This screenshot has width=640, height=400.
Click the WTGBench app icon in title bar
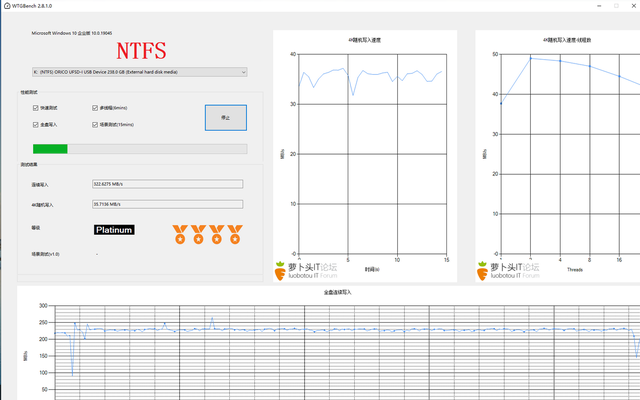click(x=7, y=6)
